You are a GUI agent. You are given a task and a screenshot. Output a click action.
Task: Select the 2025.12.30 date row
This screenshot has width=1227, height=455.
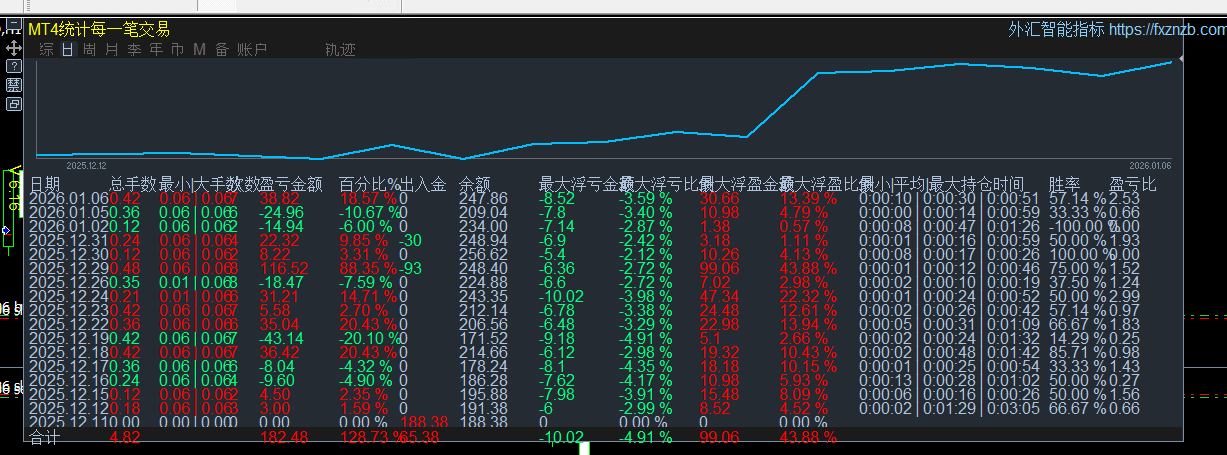(69, 255)
